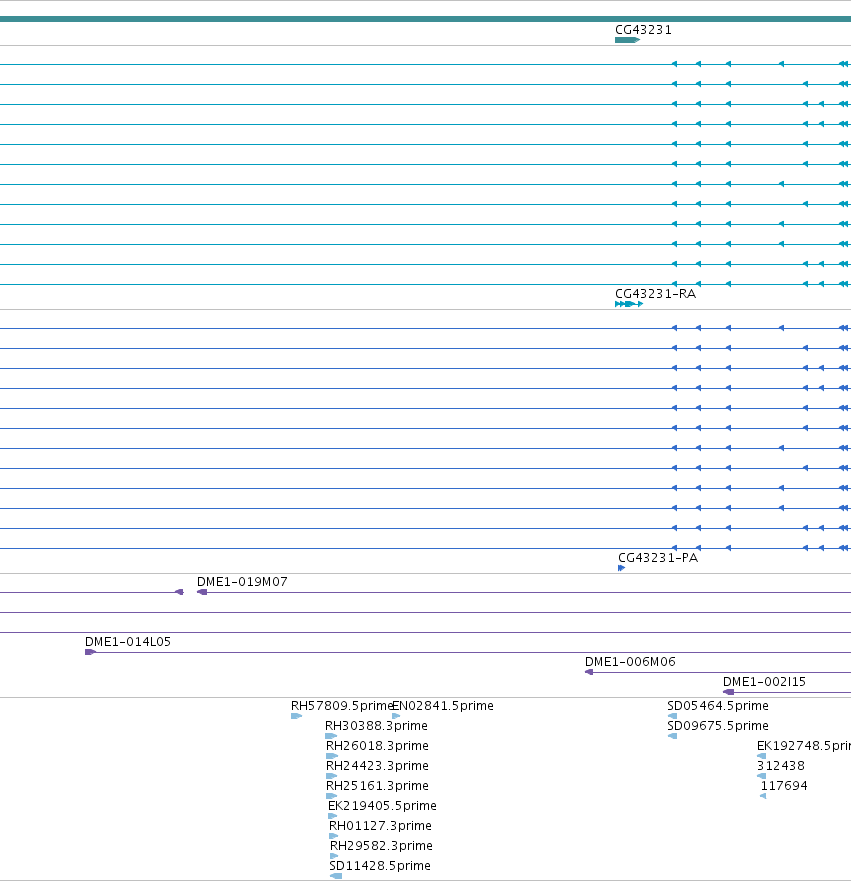Select the CG43231 gene feature arrow
Screen dimensions: 851x881
627,40
